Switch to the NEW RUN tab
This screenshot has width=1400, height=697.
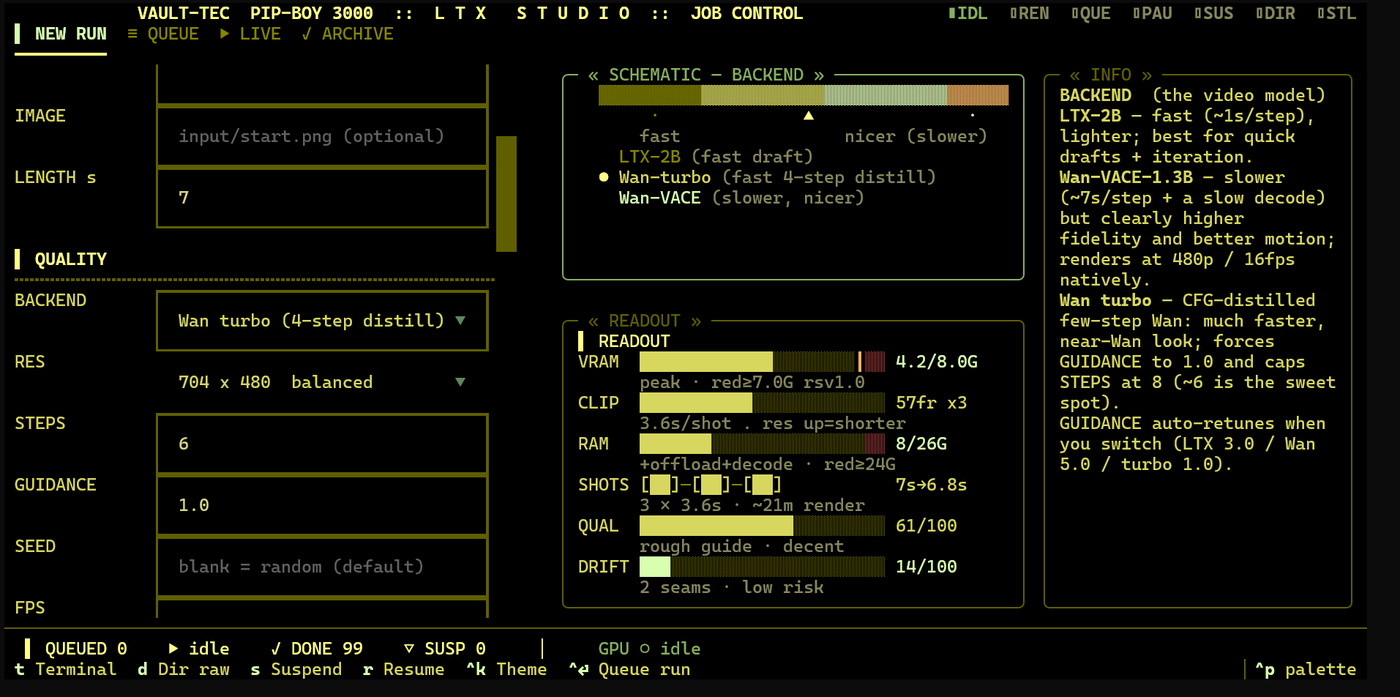pos(60,34)
